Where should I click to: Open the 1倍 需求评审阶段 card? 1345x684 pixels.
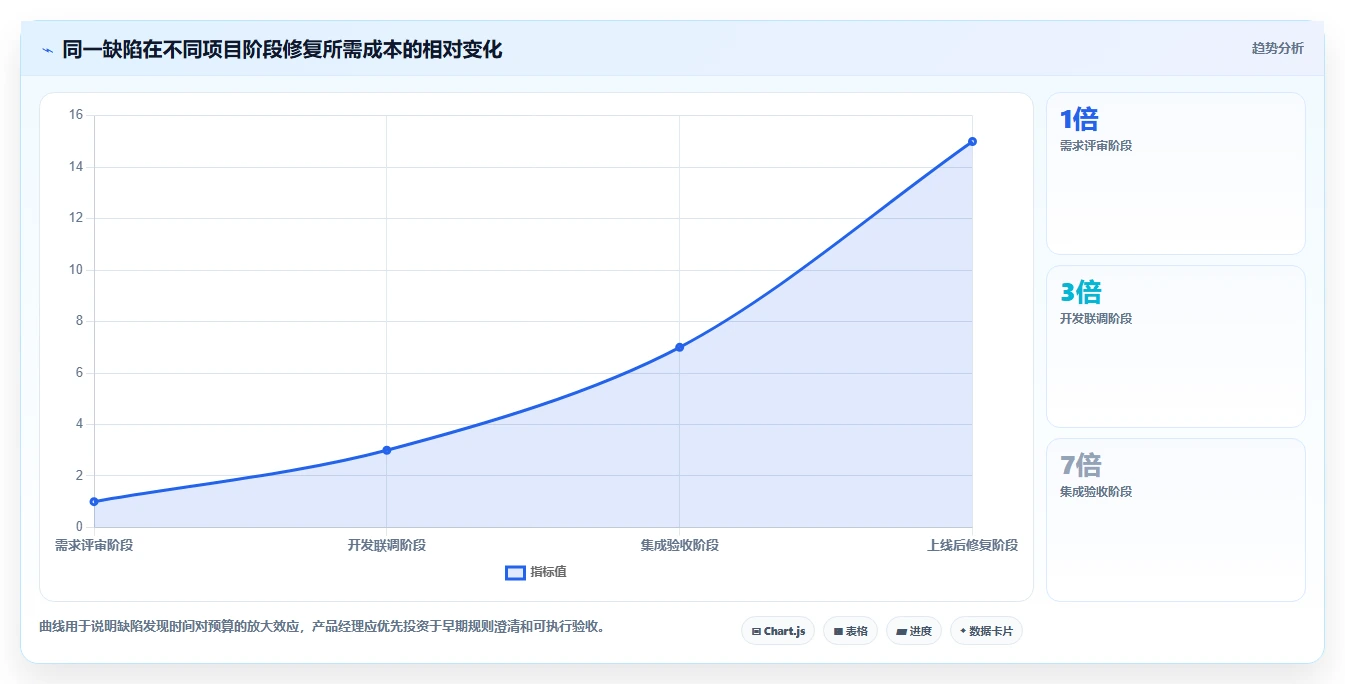tap(1176, 173)
